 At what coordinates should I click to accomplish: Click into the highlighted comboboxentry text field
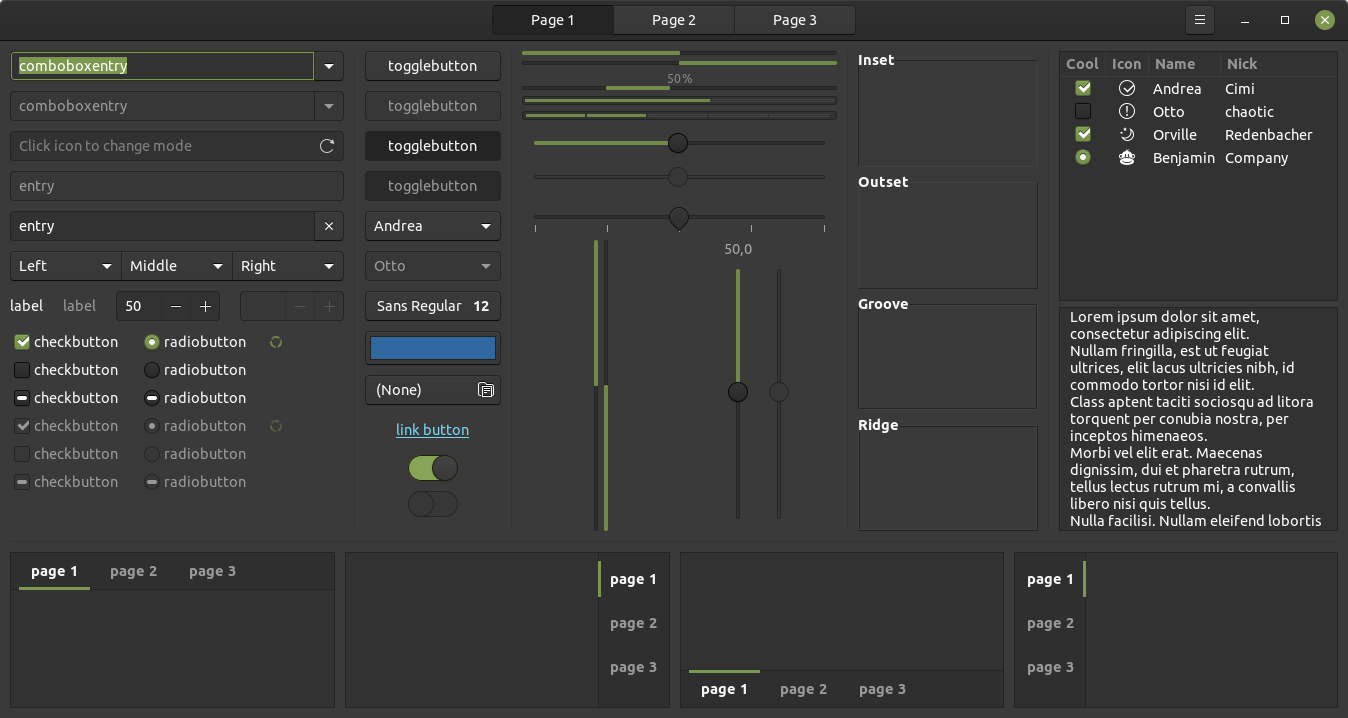click(163, 66)
